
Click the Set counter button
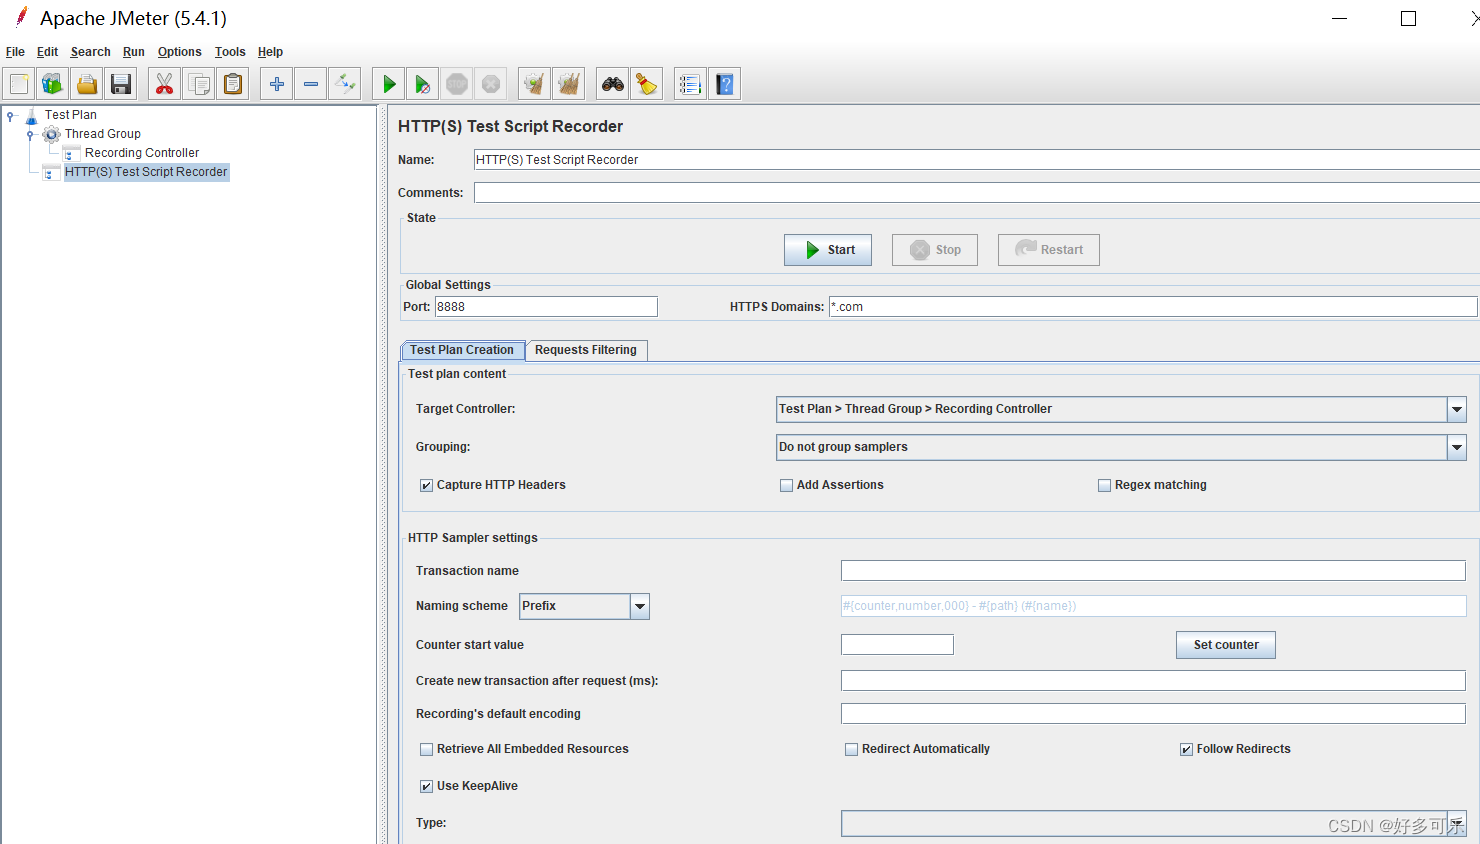[x=1226, y=645]
